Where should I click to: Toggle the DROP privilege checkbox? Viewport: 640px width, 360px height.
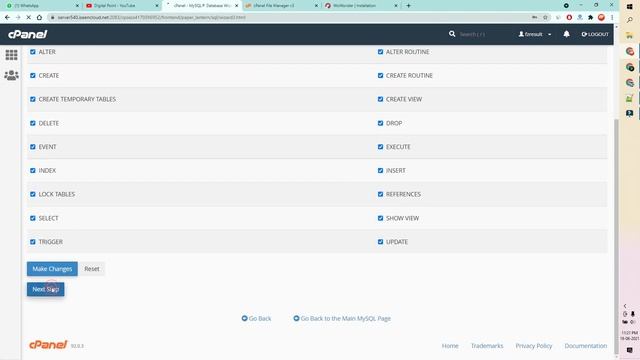click(380, 123)
